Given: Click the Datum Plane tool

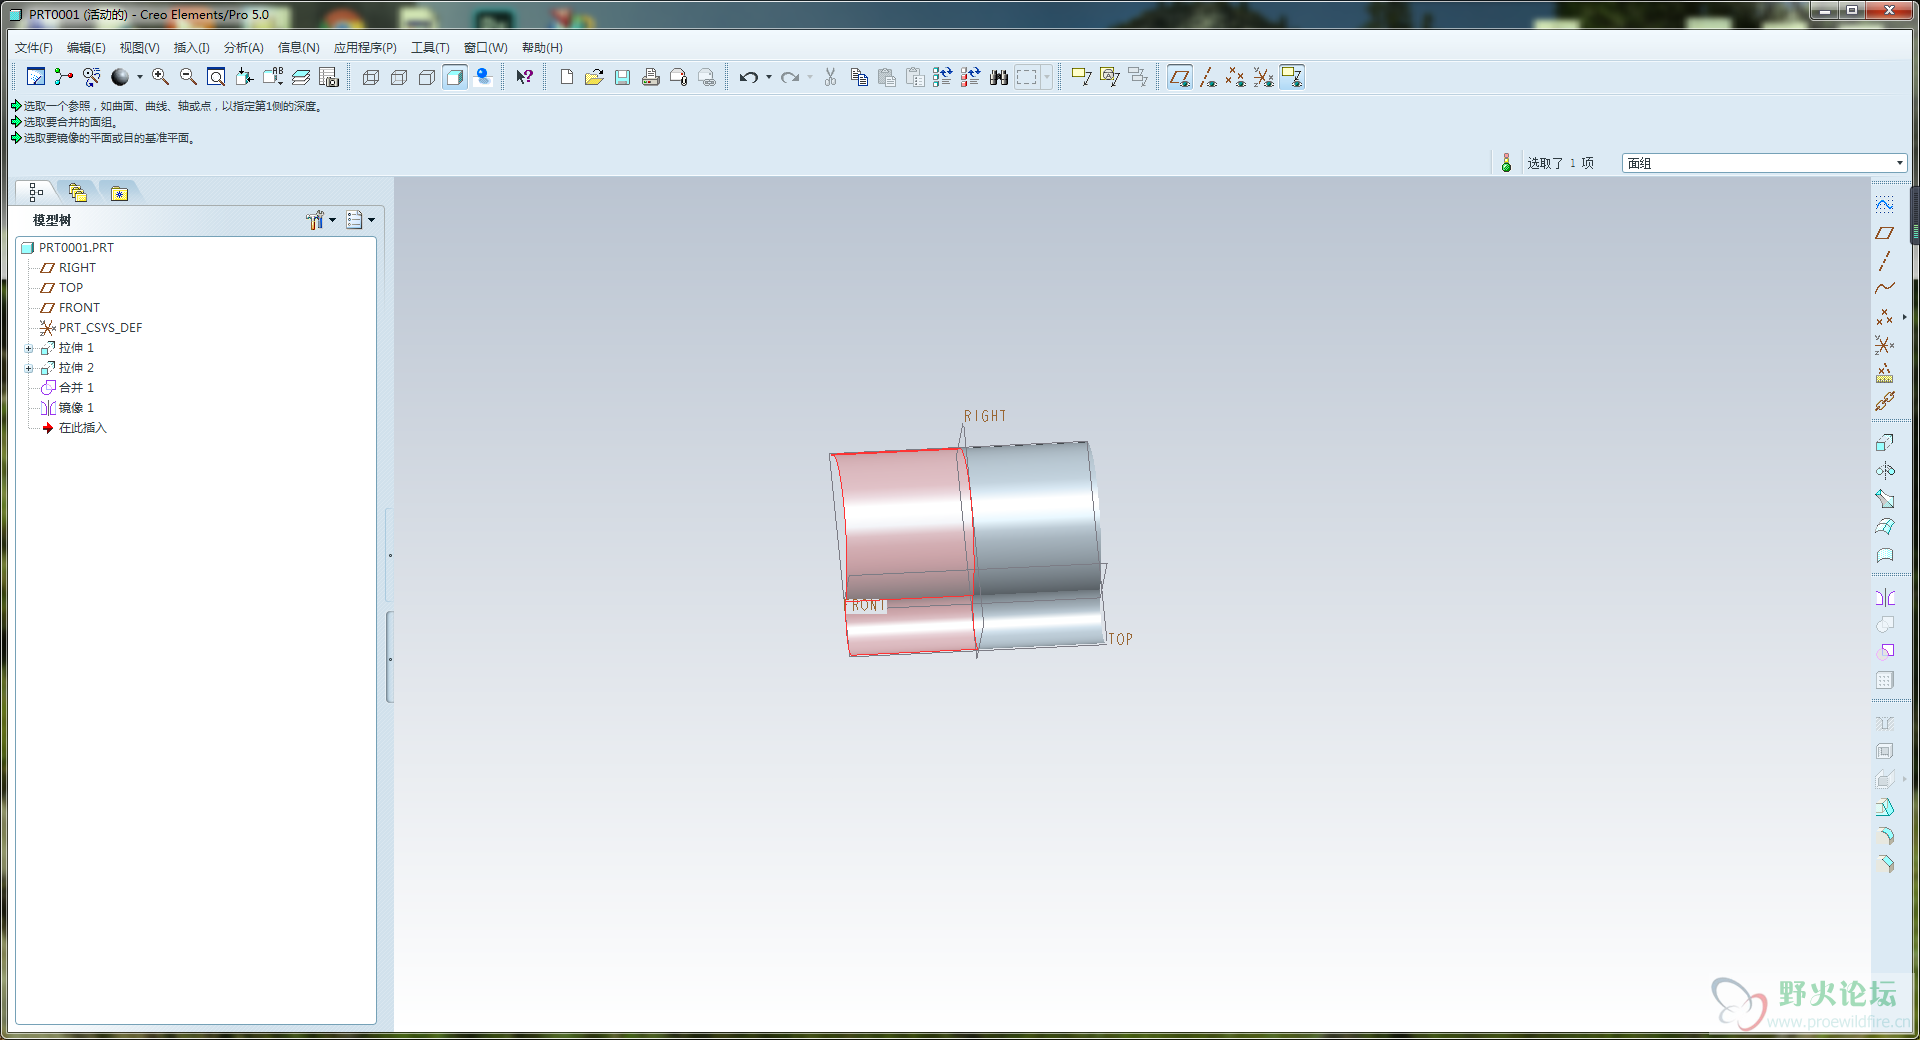Looking at the screenshot, I should click(1884, 233).
